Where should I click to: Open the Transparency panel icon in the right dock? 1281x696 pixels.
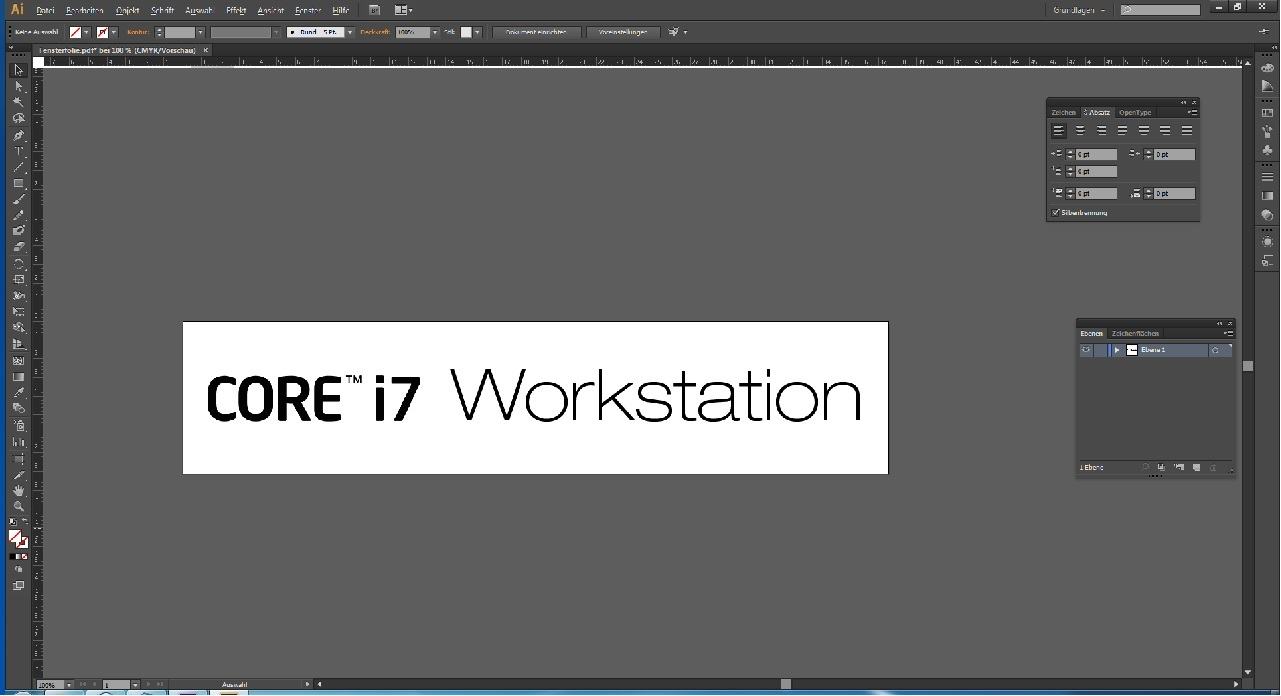point(1268,215)
